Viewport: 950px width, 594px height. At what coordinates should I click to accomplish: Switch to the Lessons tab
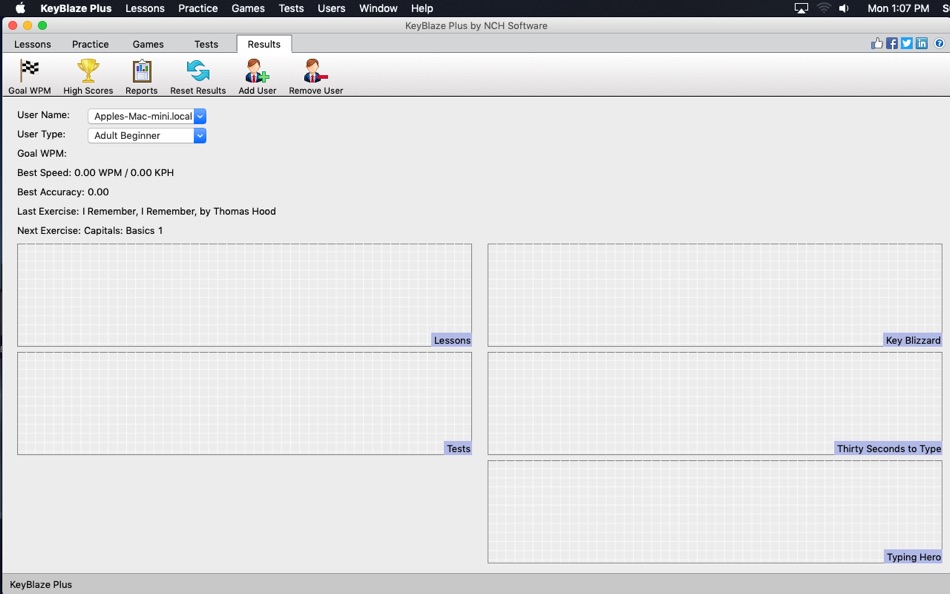(x=33, y=44)
